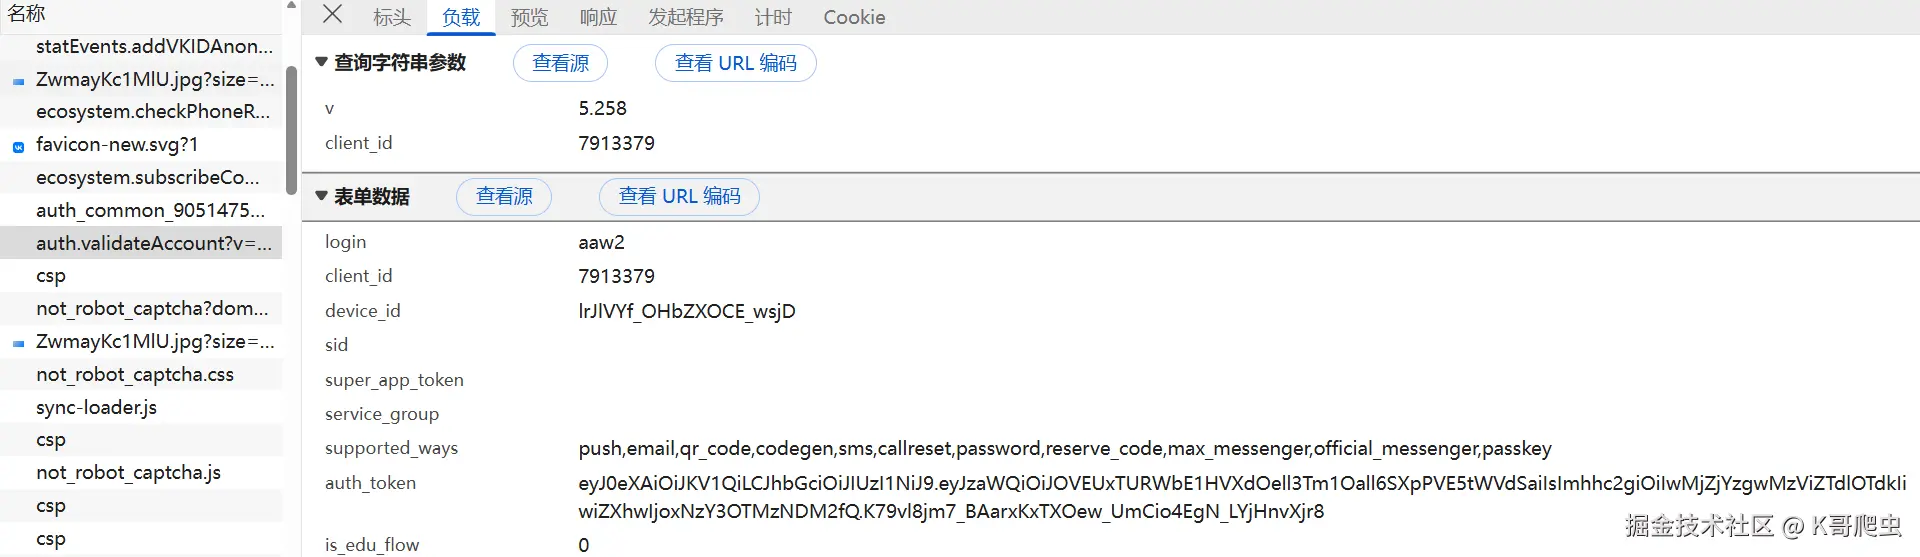
Task: Click 查看源 in the form data section
Action: [x=504, y=196]
